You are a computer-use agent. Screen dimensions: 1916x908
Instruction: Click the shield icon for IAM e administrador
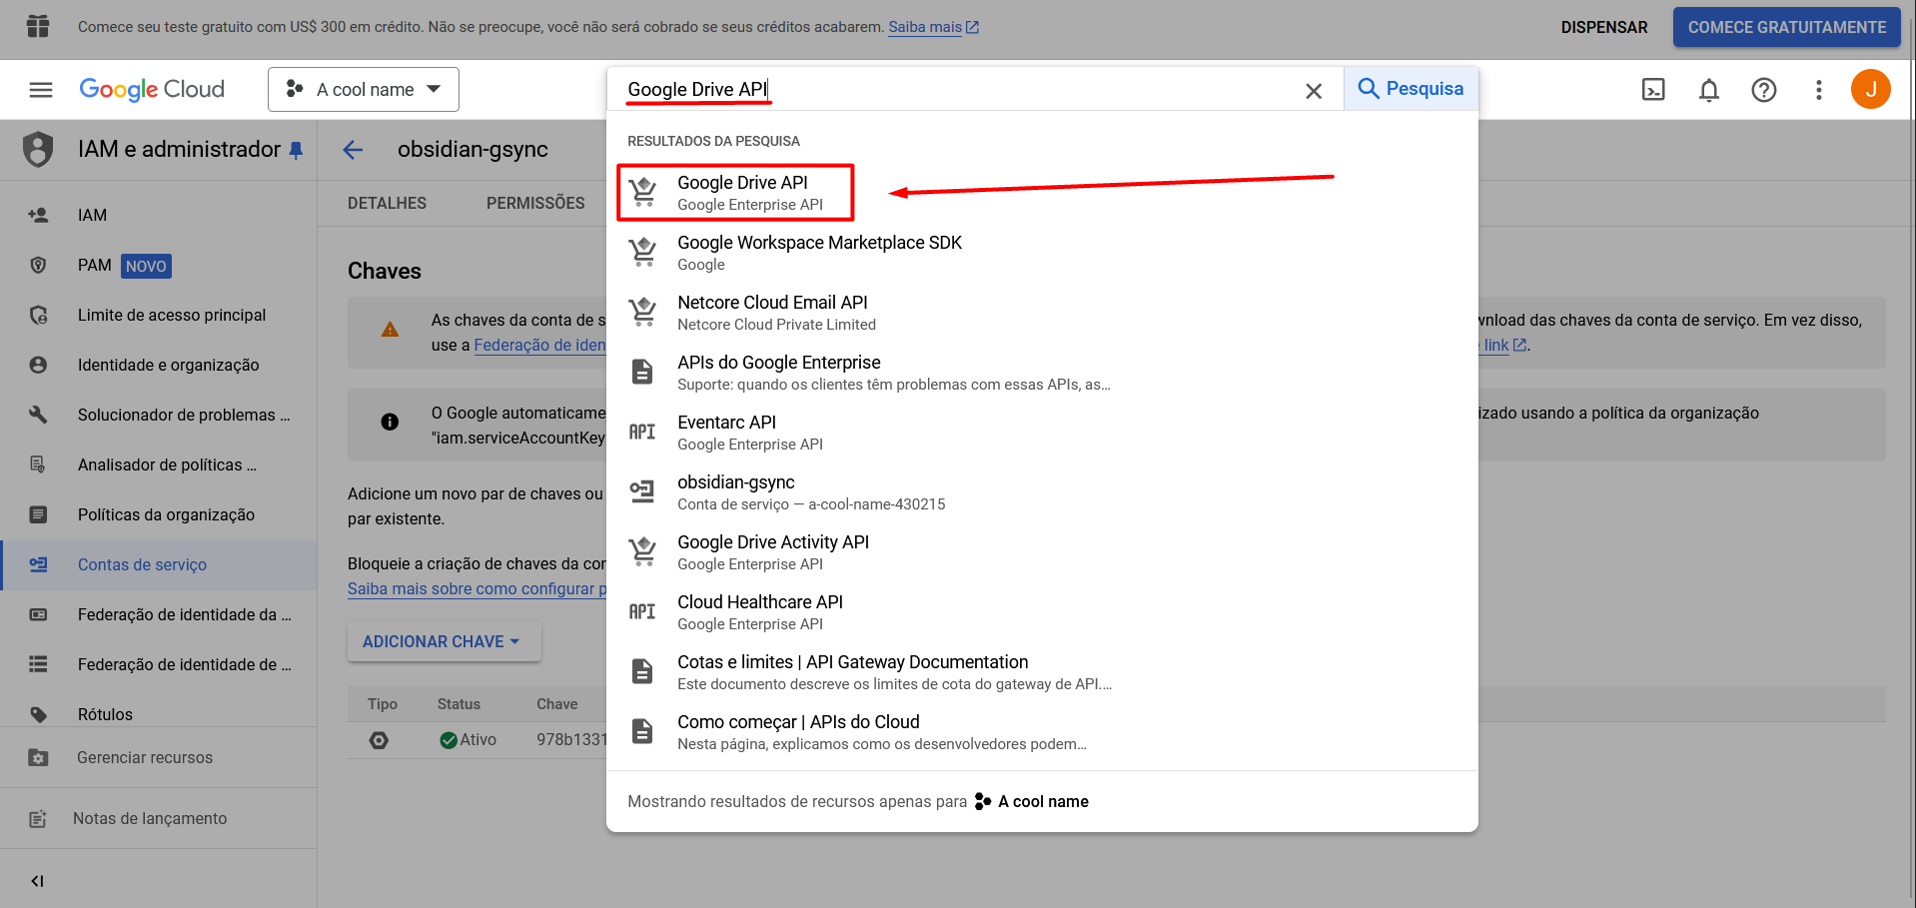38,149
